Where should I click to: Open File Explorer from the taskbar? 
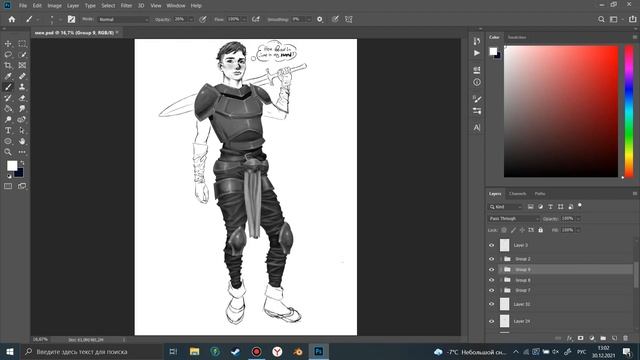pyautogui.click(x=194, y=351)
